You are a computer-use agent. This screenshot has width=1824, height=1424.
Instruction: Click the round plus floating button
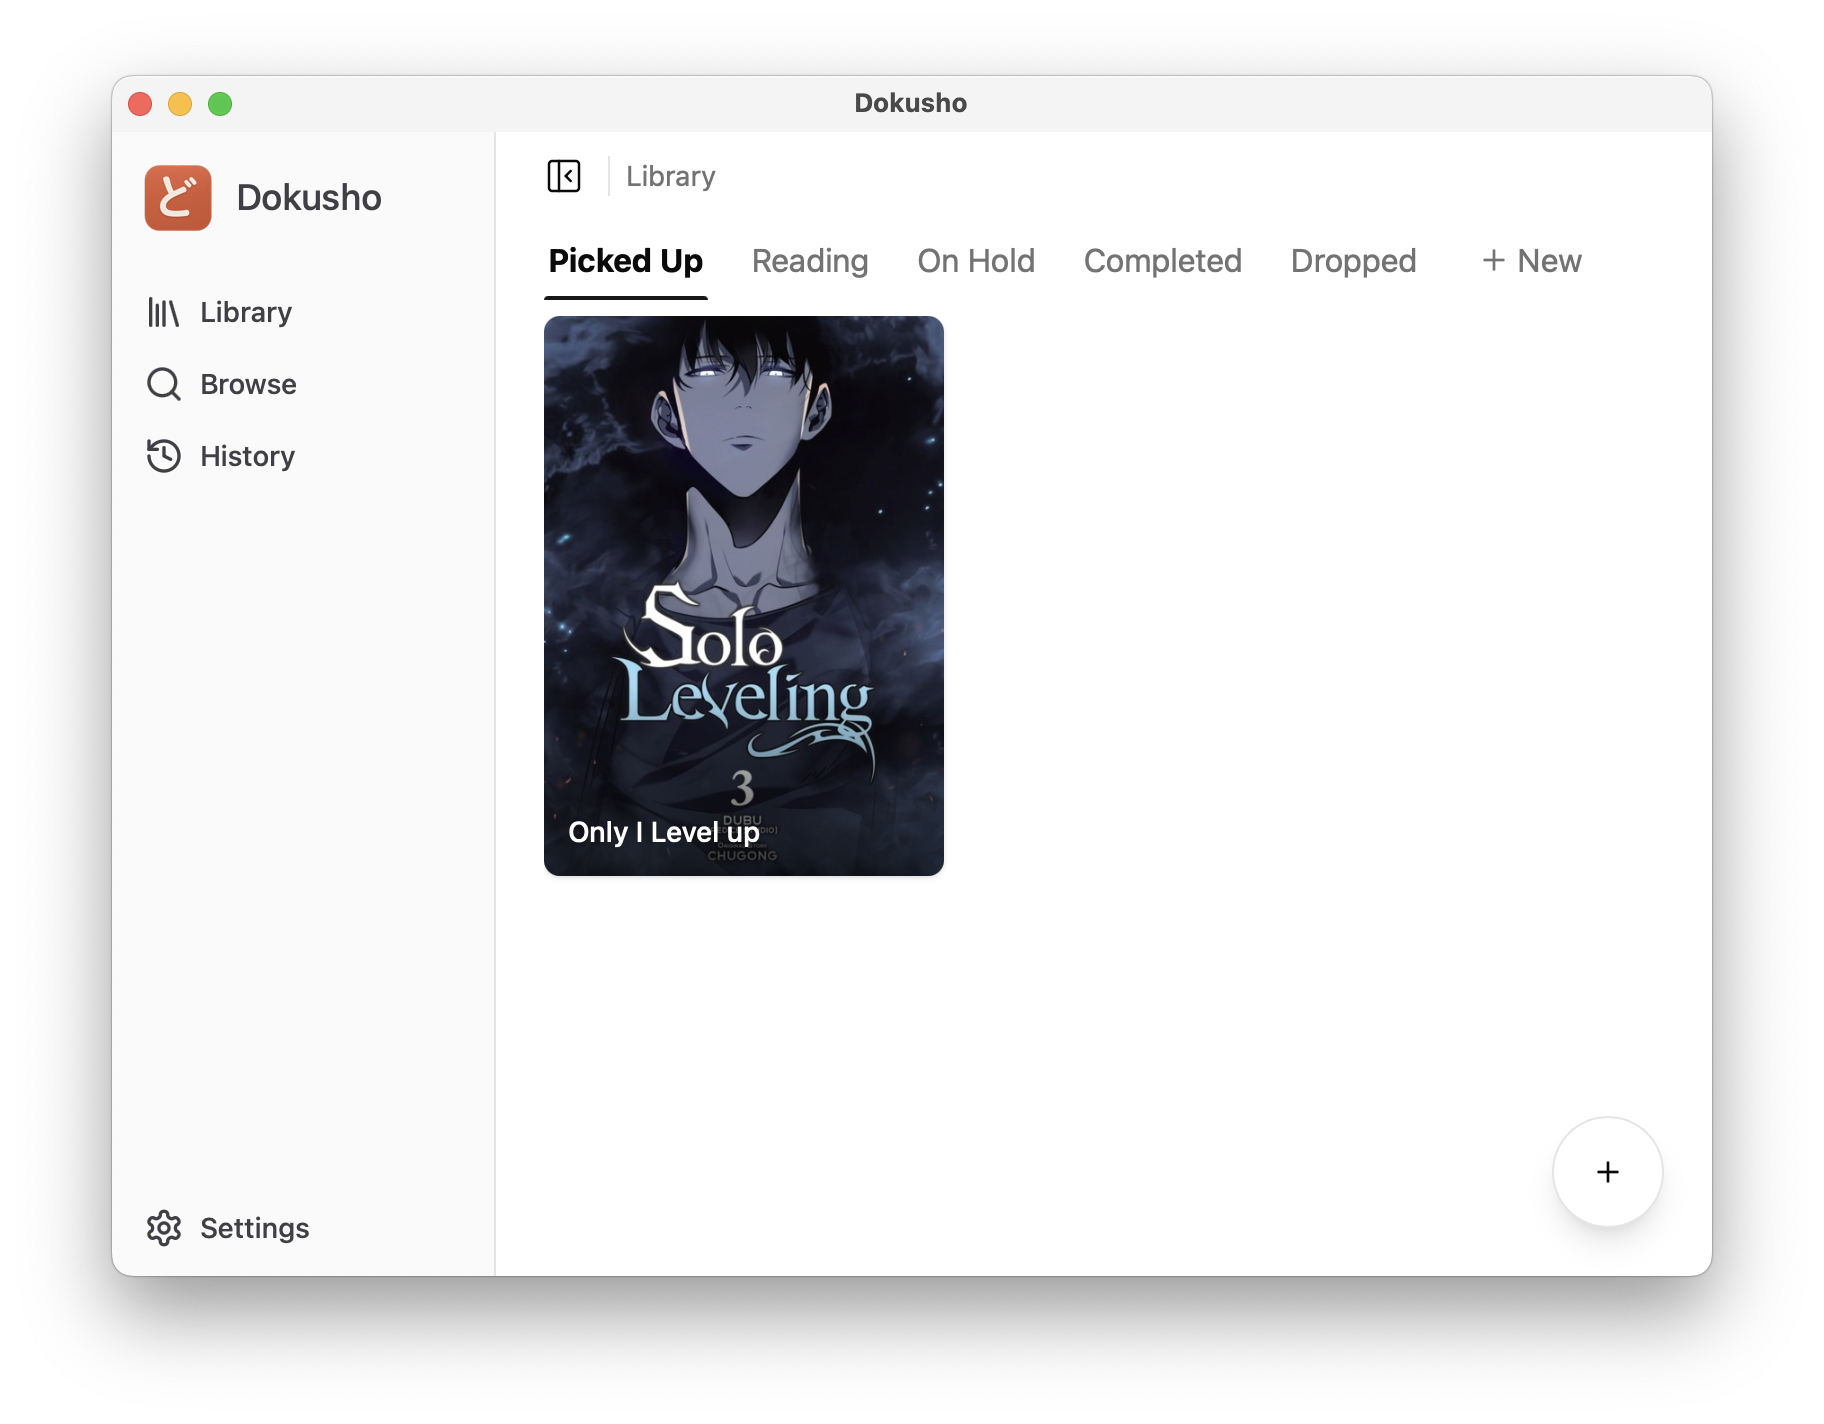point(1607,1172)
